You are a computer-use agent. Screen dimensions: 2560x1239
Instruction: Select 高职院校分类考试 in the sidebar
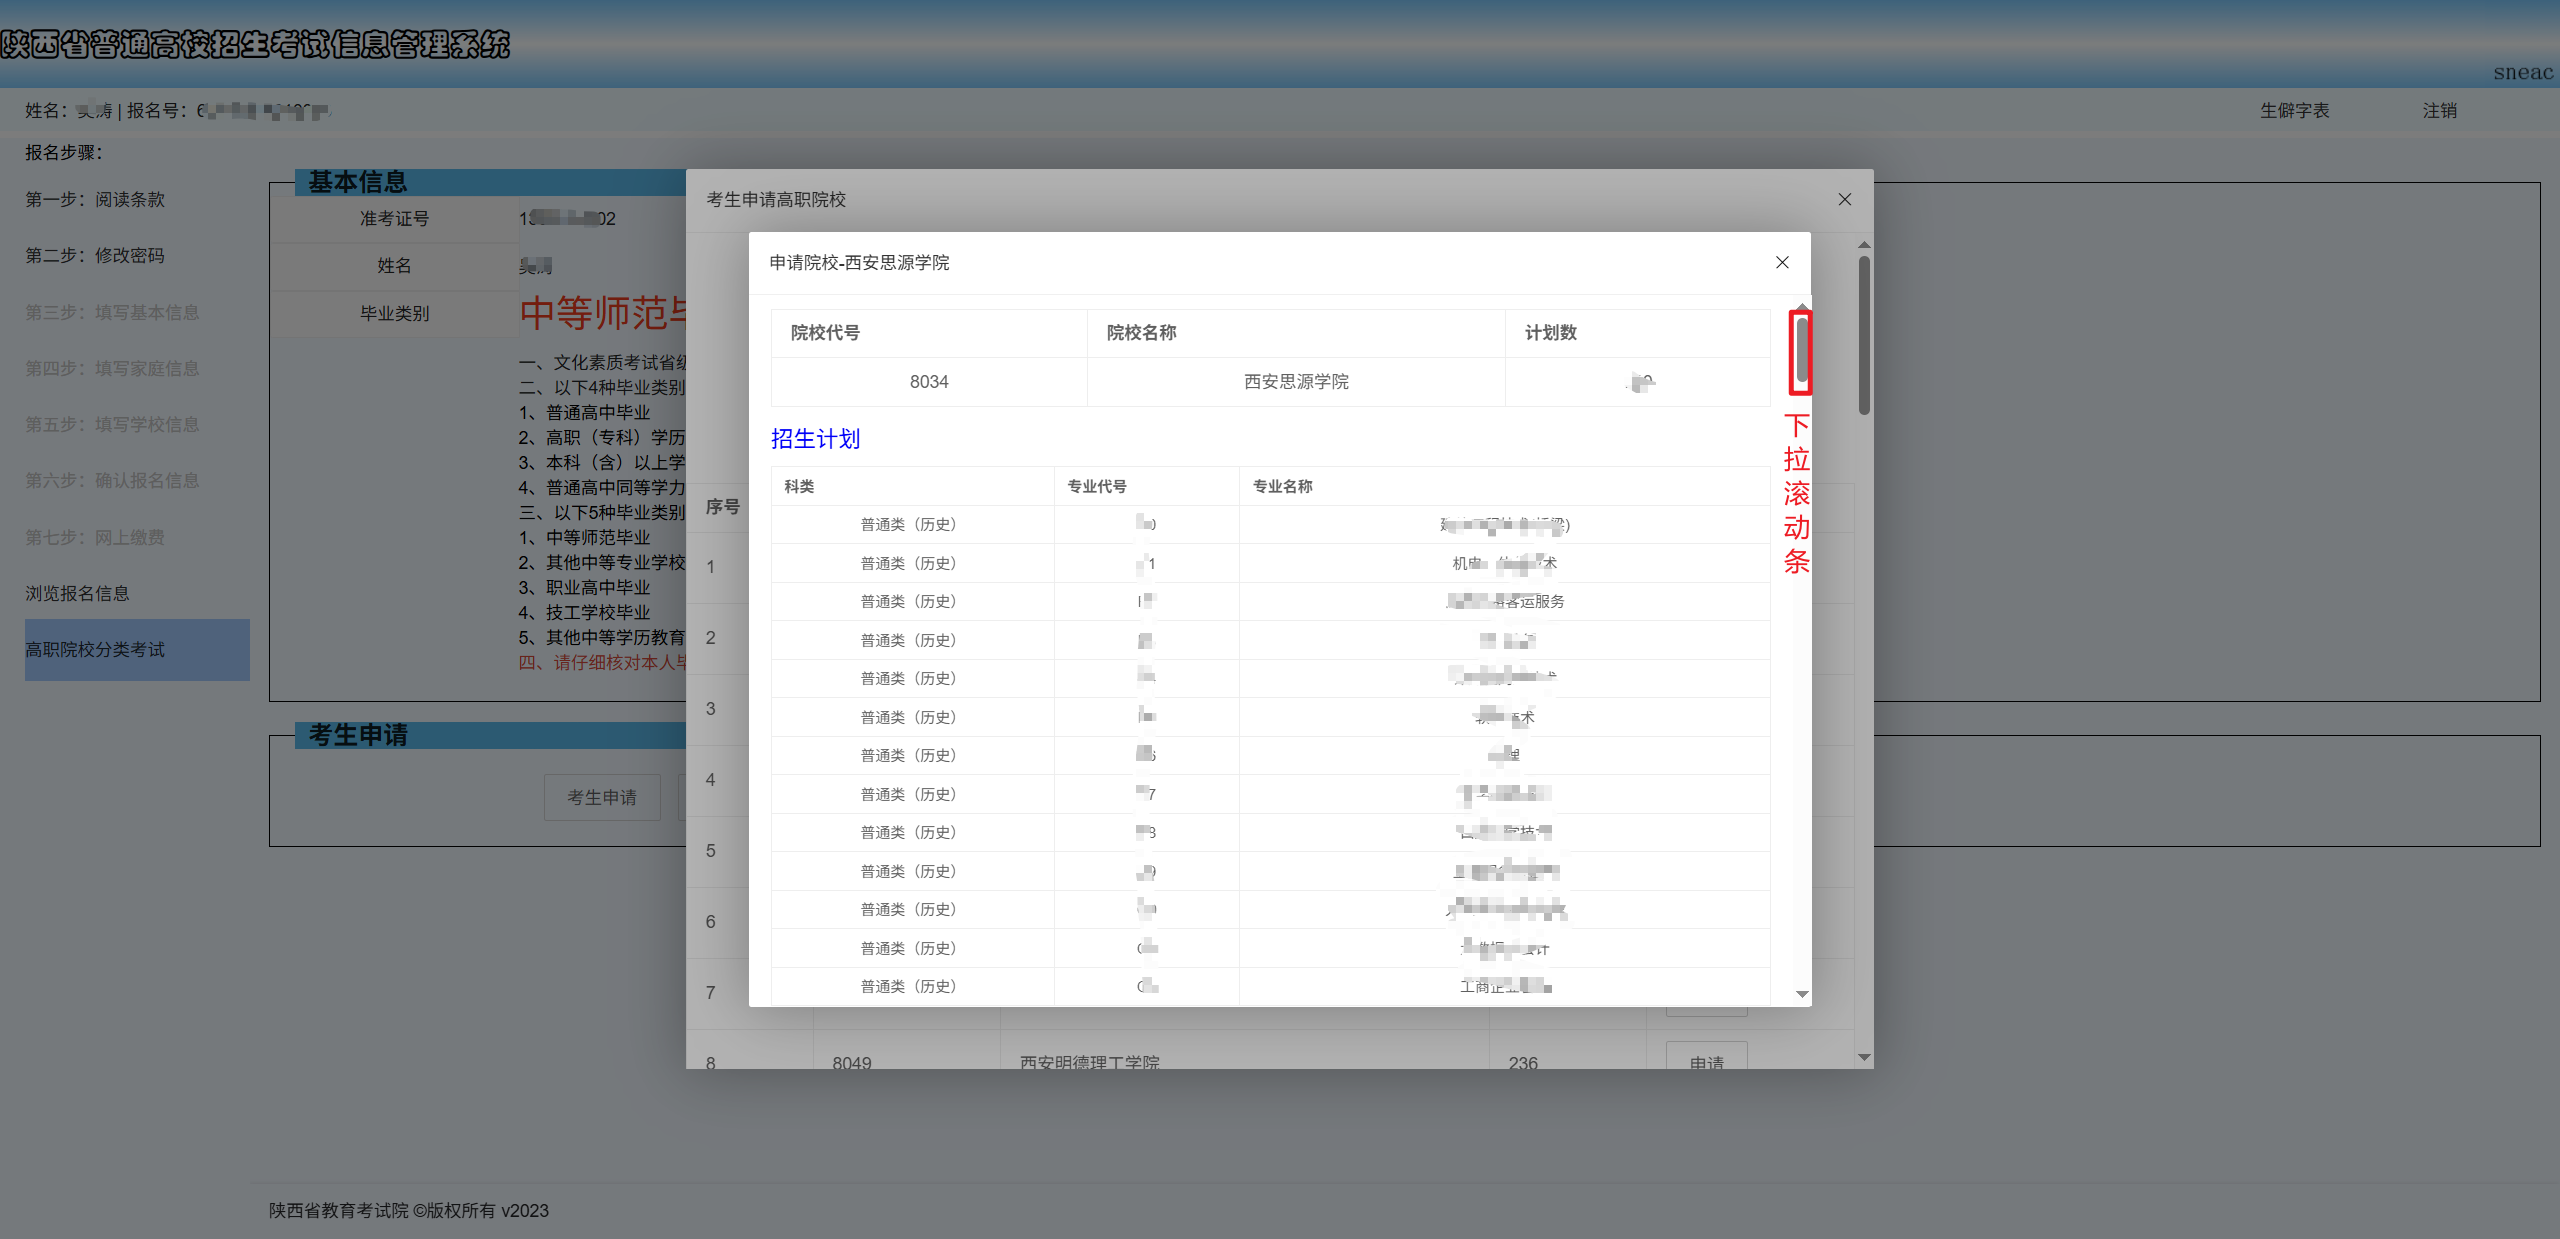[95, 650]
